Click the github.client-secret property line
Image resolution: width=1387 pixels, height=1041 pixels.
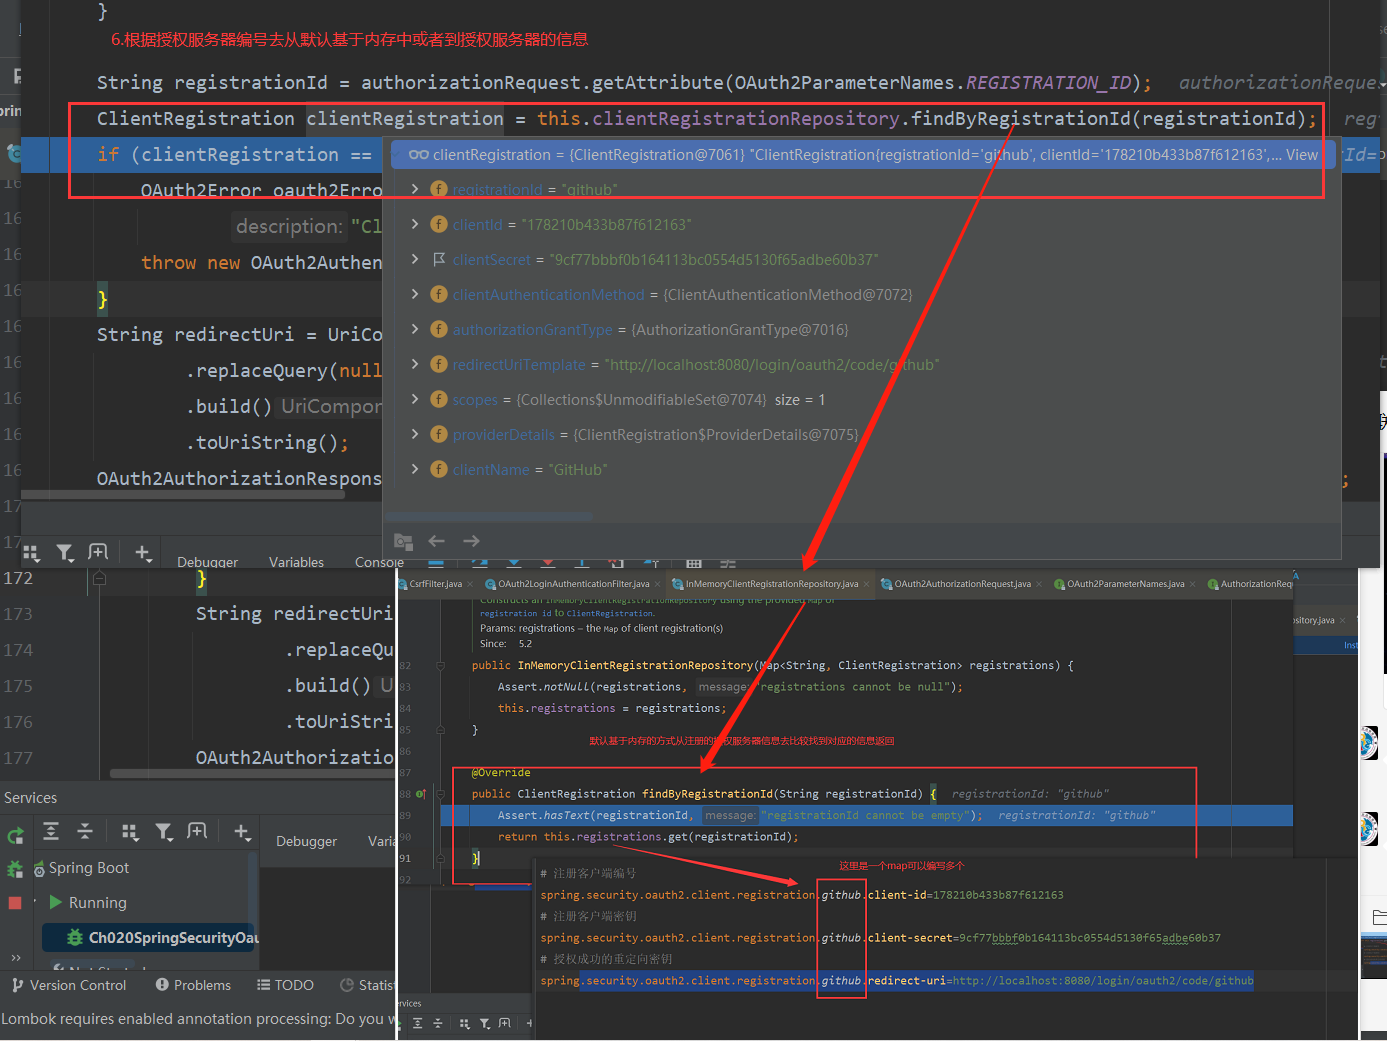click(880, 938)
